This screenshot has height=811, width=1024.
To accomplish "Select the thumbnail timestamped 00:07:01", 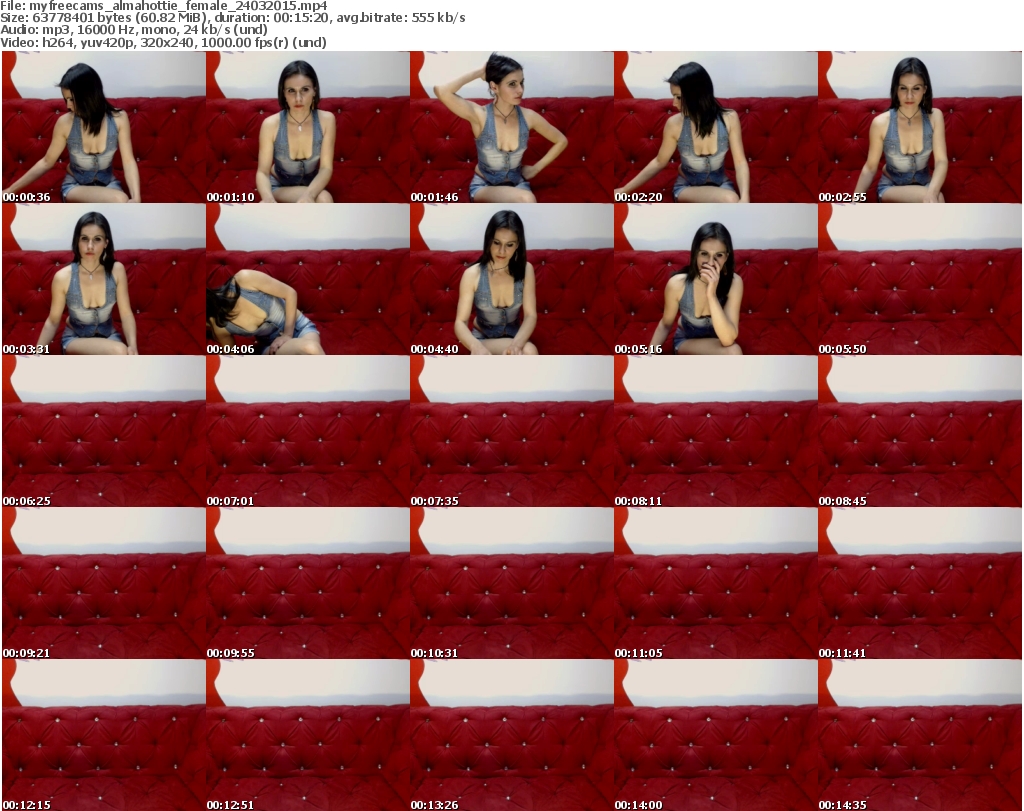I will point(308,431).
